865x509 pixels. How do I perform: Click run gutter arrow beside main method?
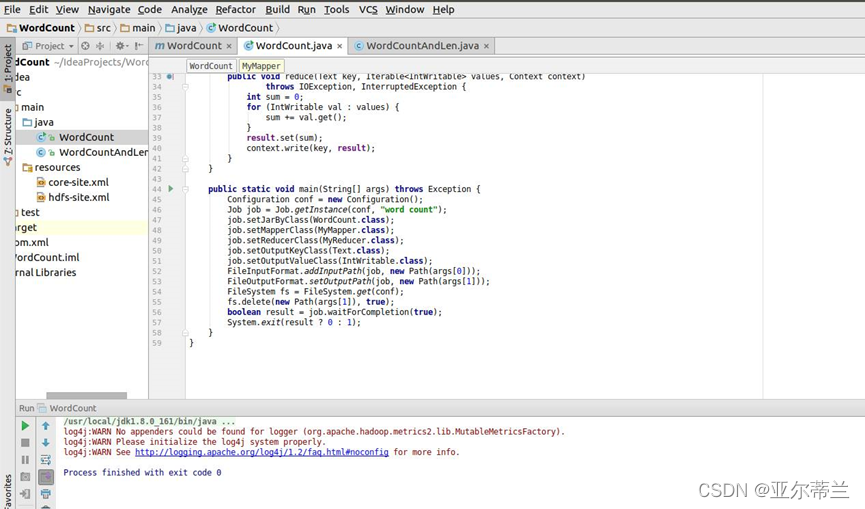[170, 189]
